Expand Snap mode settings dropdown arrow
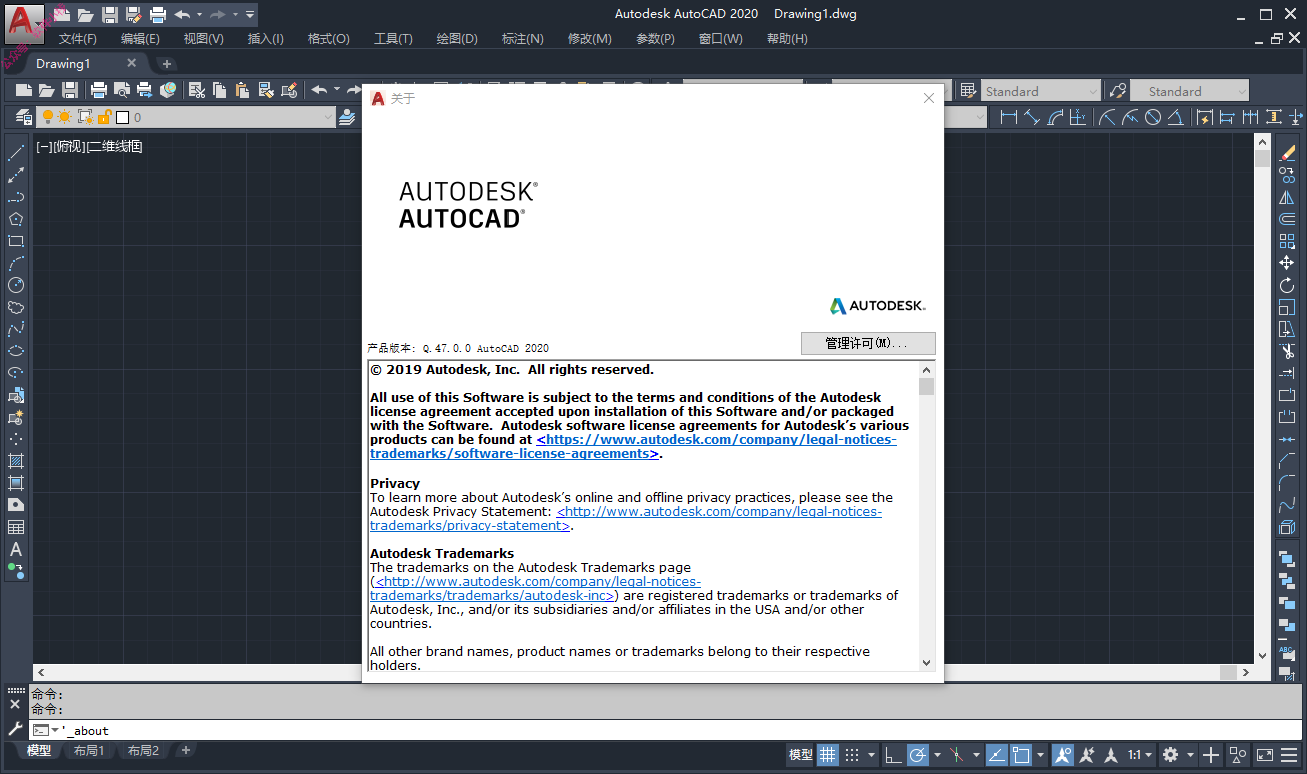 pyautogui.click(x=871, y=755)
